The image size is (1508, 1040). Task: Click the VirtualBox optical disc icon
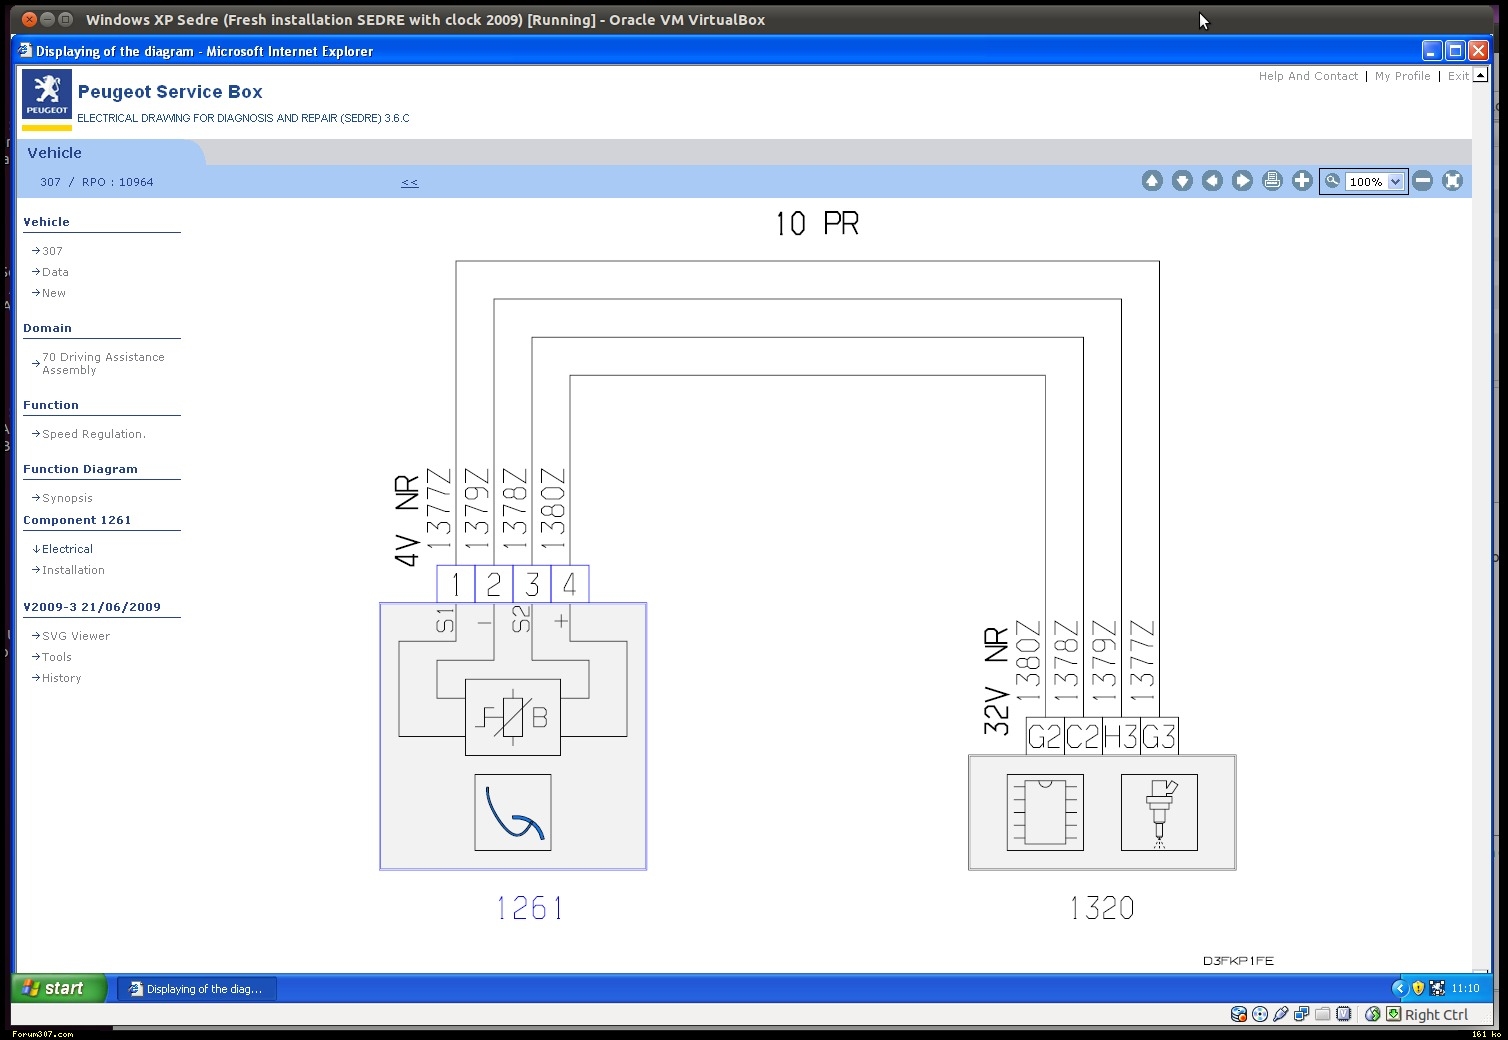pyautogui.click(x=1260, y=1014)
